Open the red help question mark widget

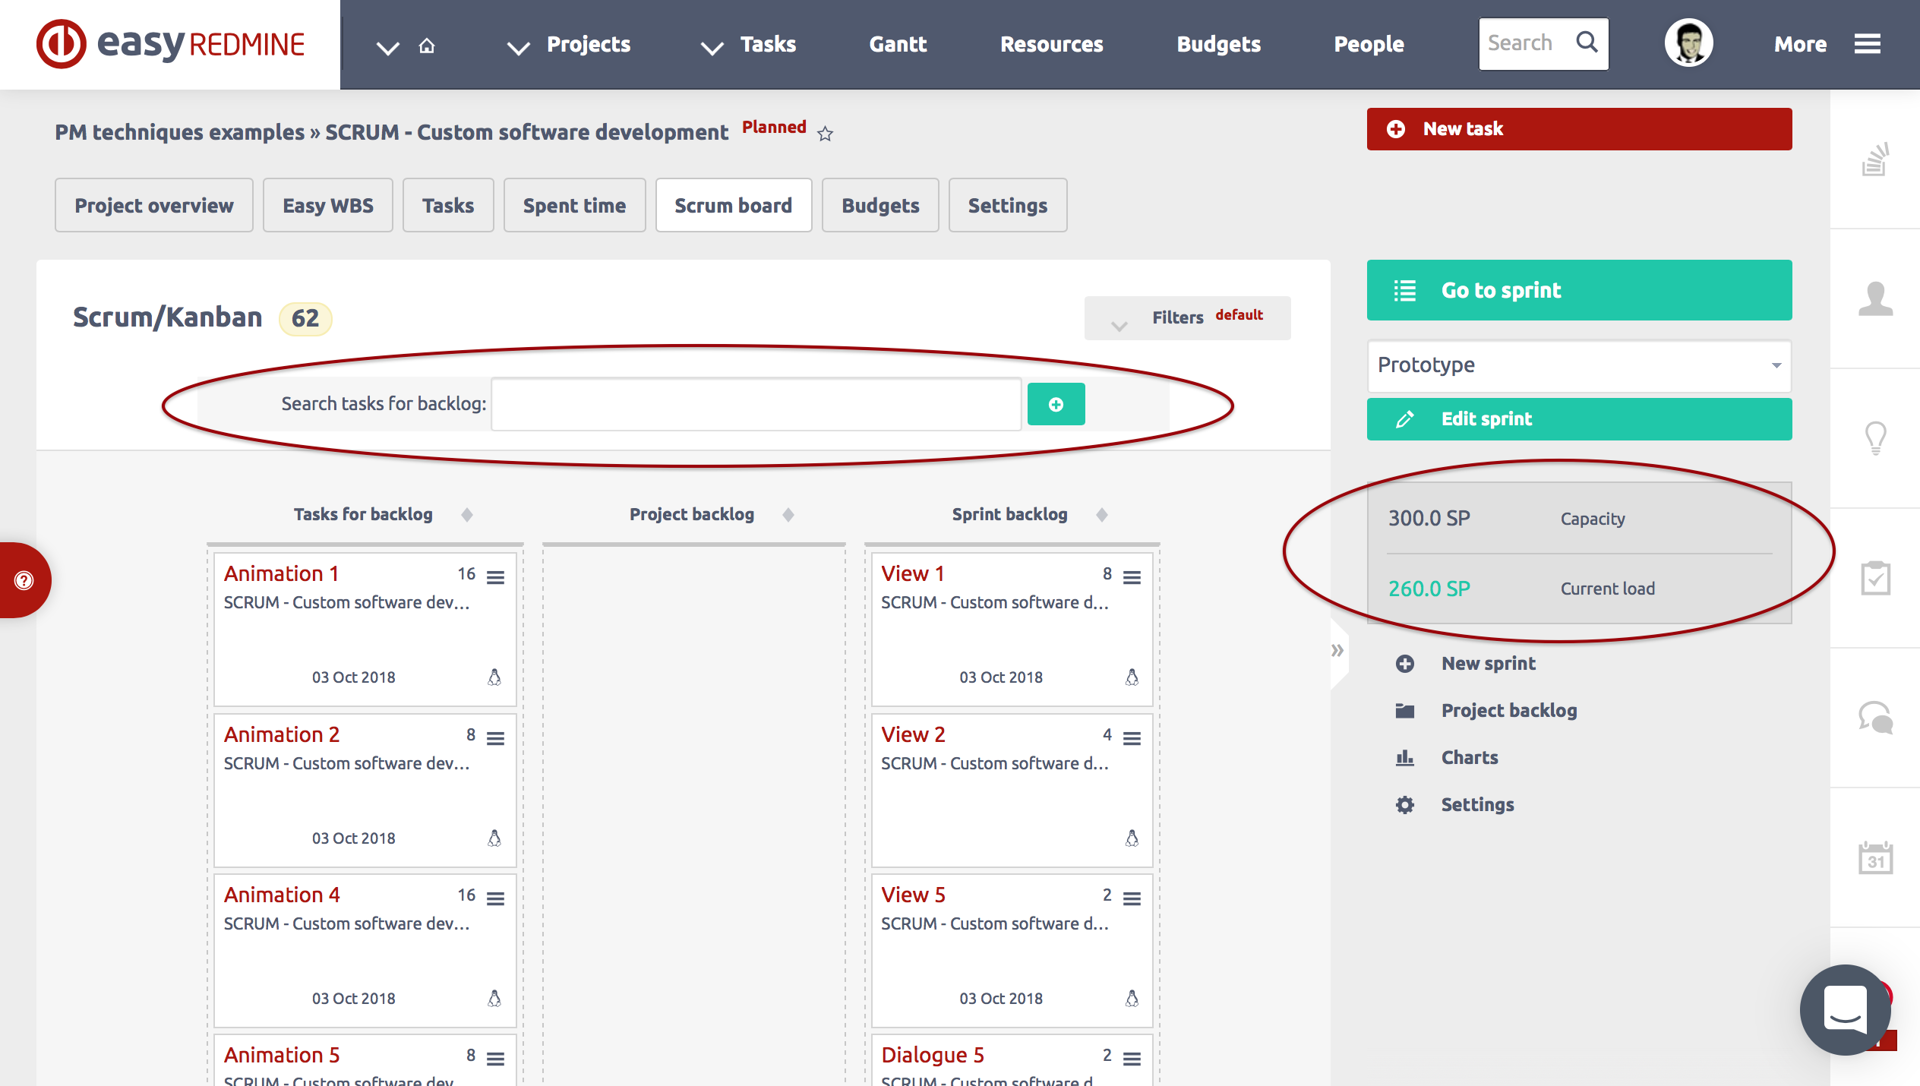click(x=24, y=580)
